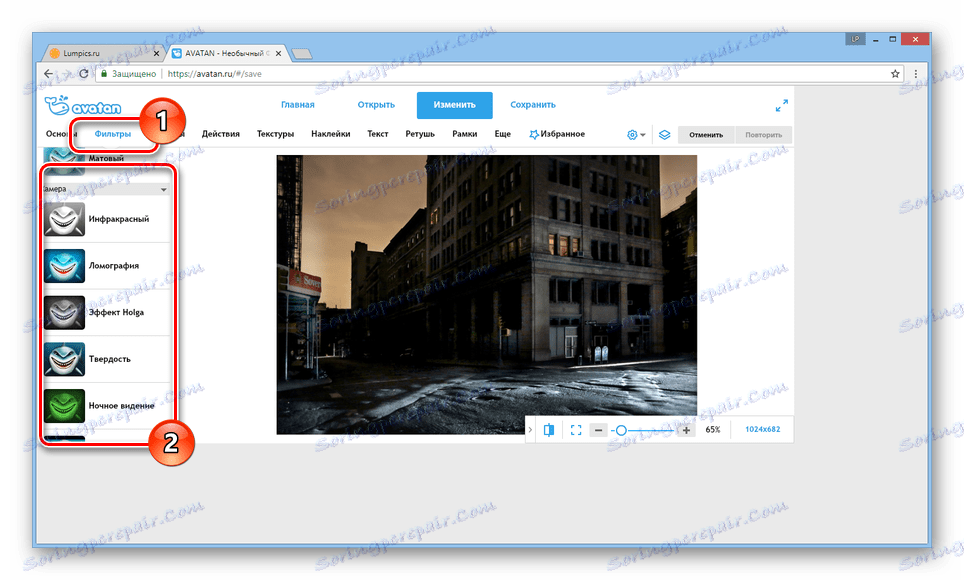Close the AVATAN browser tab
This screenshot has height=580, width=964.
[x=279, y=54]
